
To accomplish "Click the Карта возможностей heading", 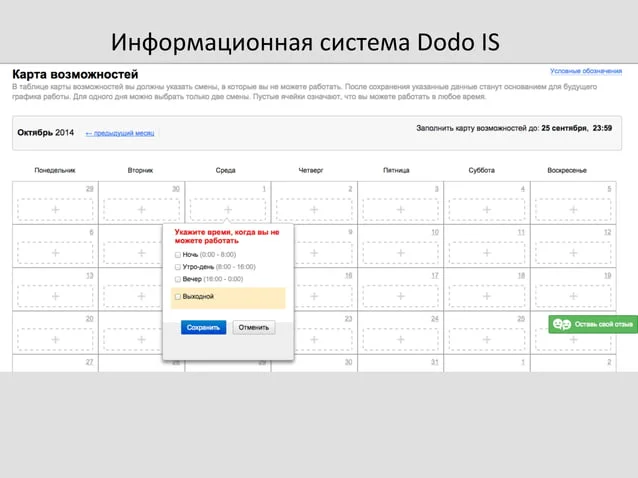I will 75,74.
